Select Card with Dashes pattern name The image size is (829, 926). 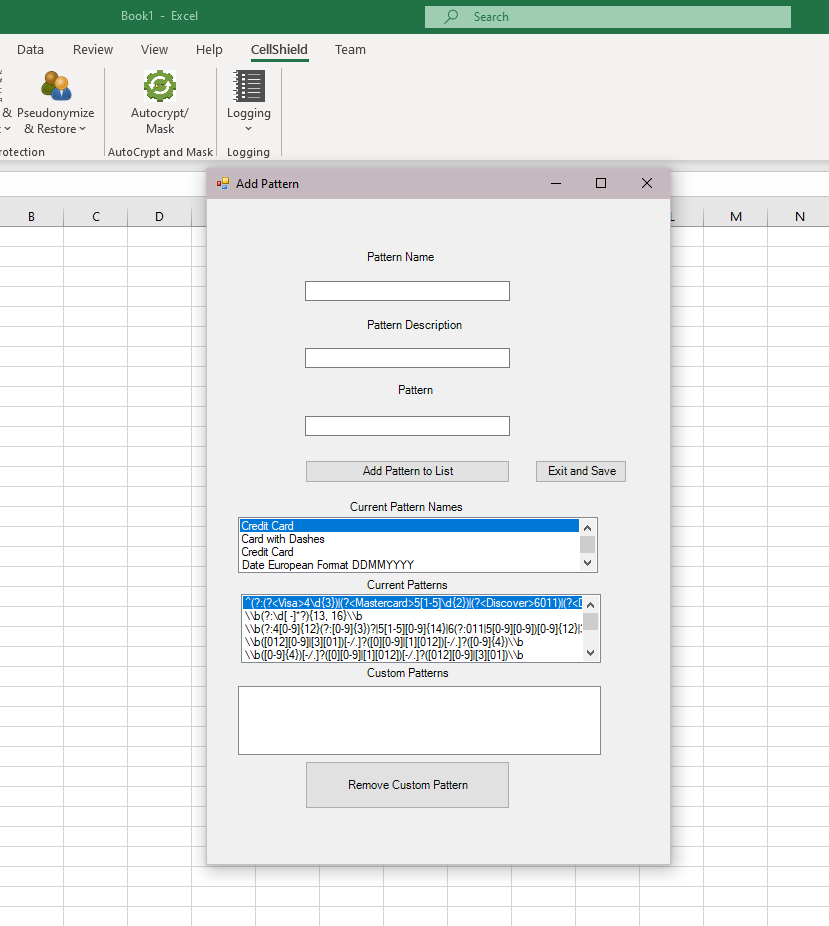point(283,539)
